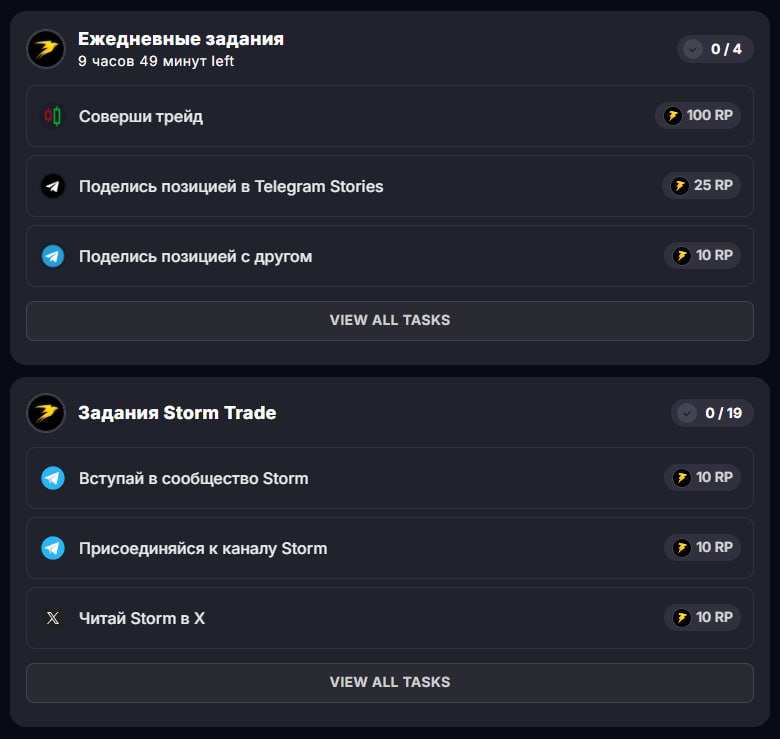Expand the Storm Trade 0/19 chevron
Viewport: 780px width, 739px height.
(x=686, y=413)
